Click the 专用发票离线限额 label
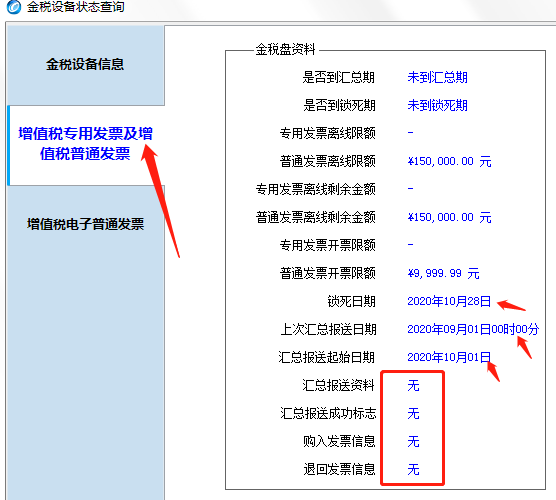556x500 pixels. coord(327,133)
